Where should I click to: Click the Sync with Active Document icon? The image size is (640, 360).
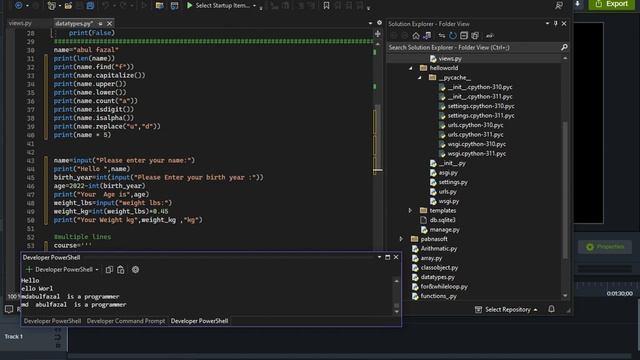[x=441, y=36]
